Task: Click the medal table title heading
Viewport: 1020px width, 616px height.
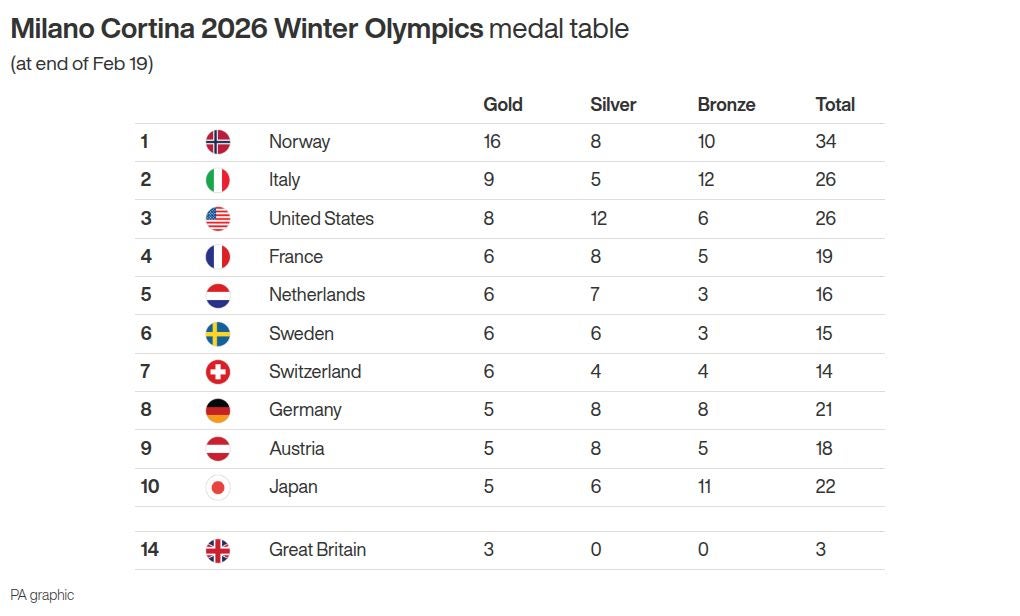Action: point(320,29)
